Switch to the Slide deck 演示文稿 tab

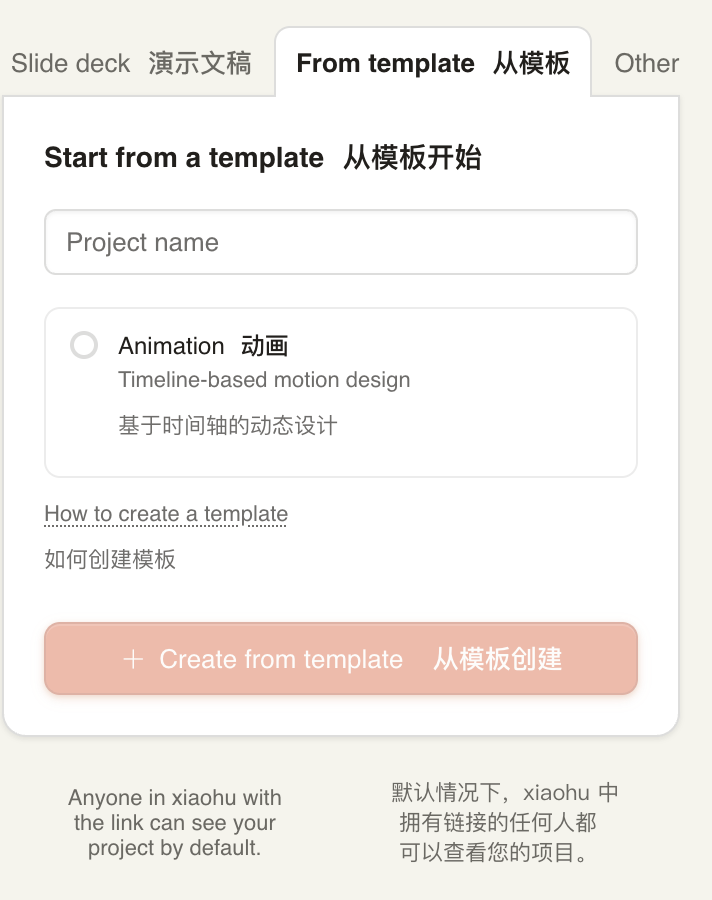[x=133, y=63]
